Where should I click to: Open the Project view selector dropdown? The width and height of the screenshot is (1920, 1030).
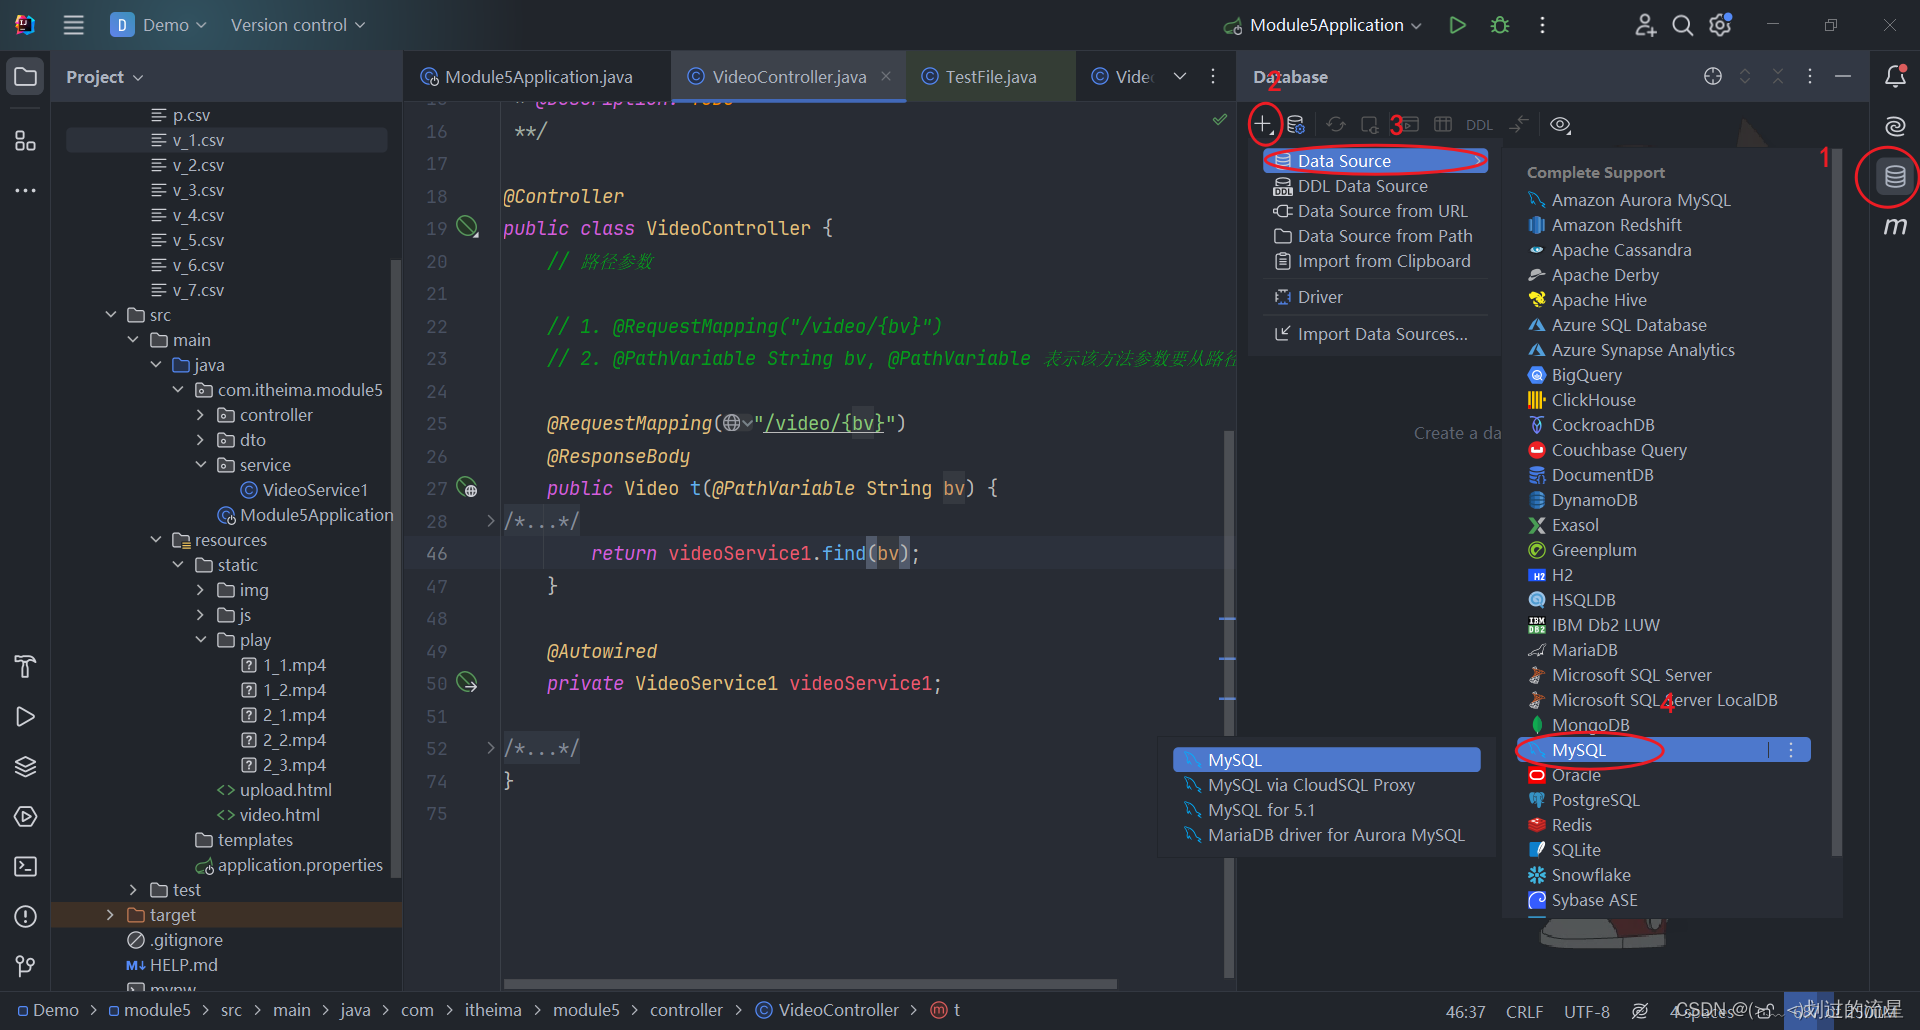coord(105,77)
